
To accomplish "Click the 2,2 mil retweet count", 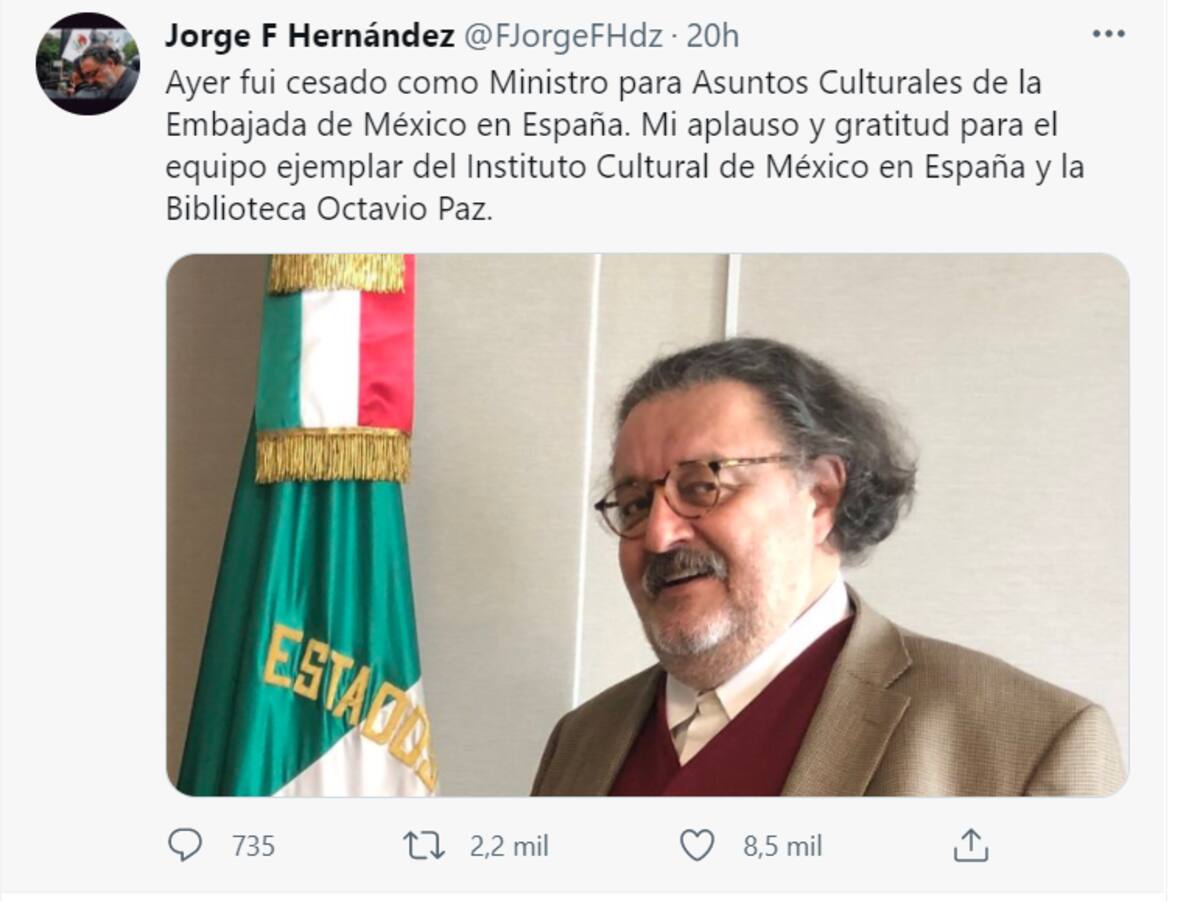I will tap(509, 846).
